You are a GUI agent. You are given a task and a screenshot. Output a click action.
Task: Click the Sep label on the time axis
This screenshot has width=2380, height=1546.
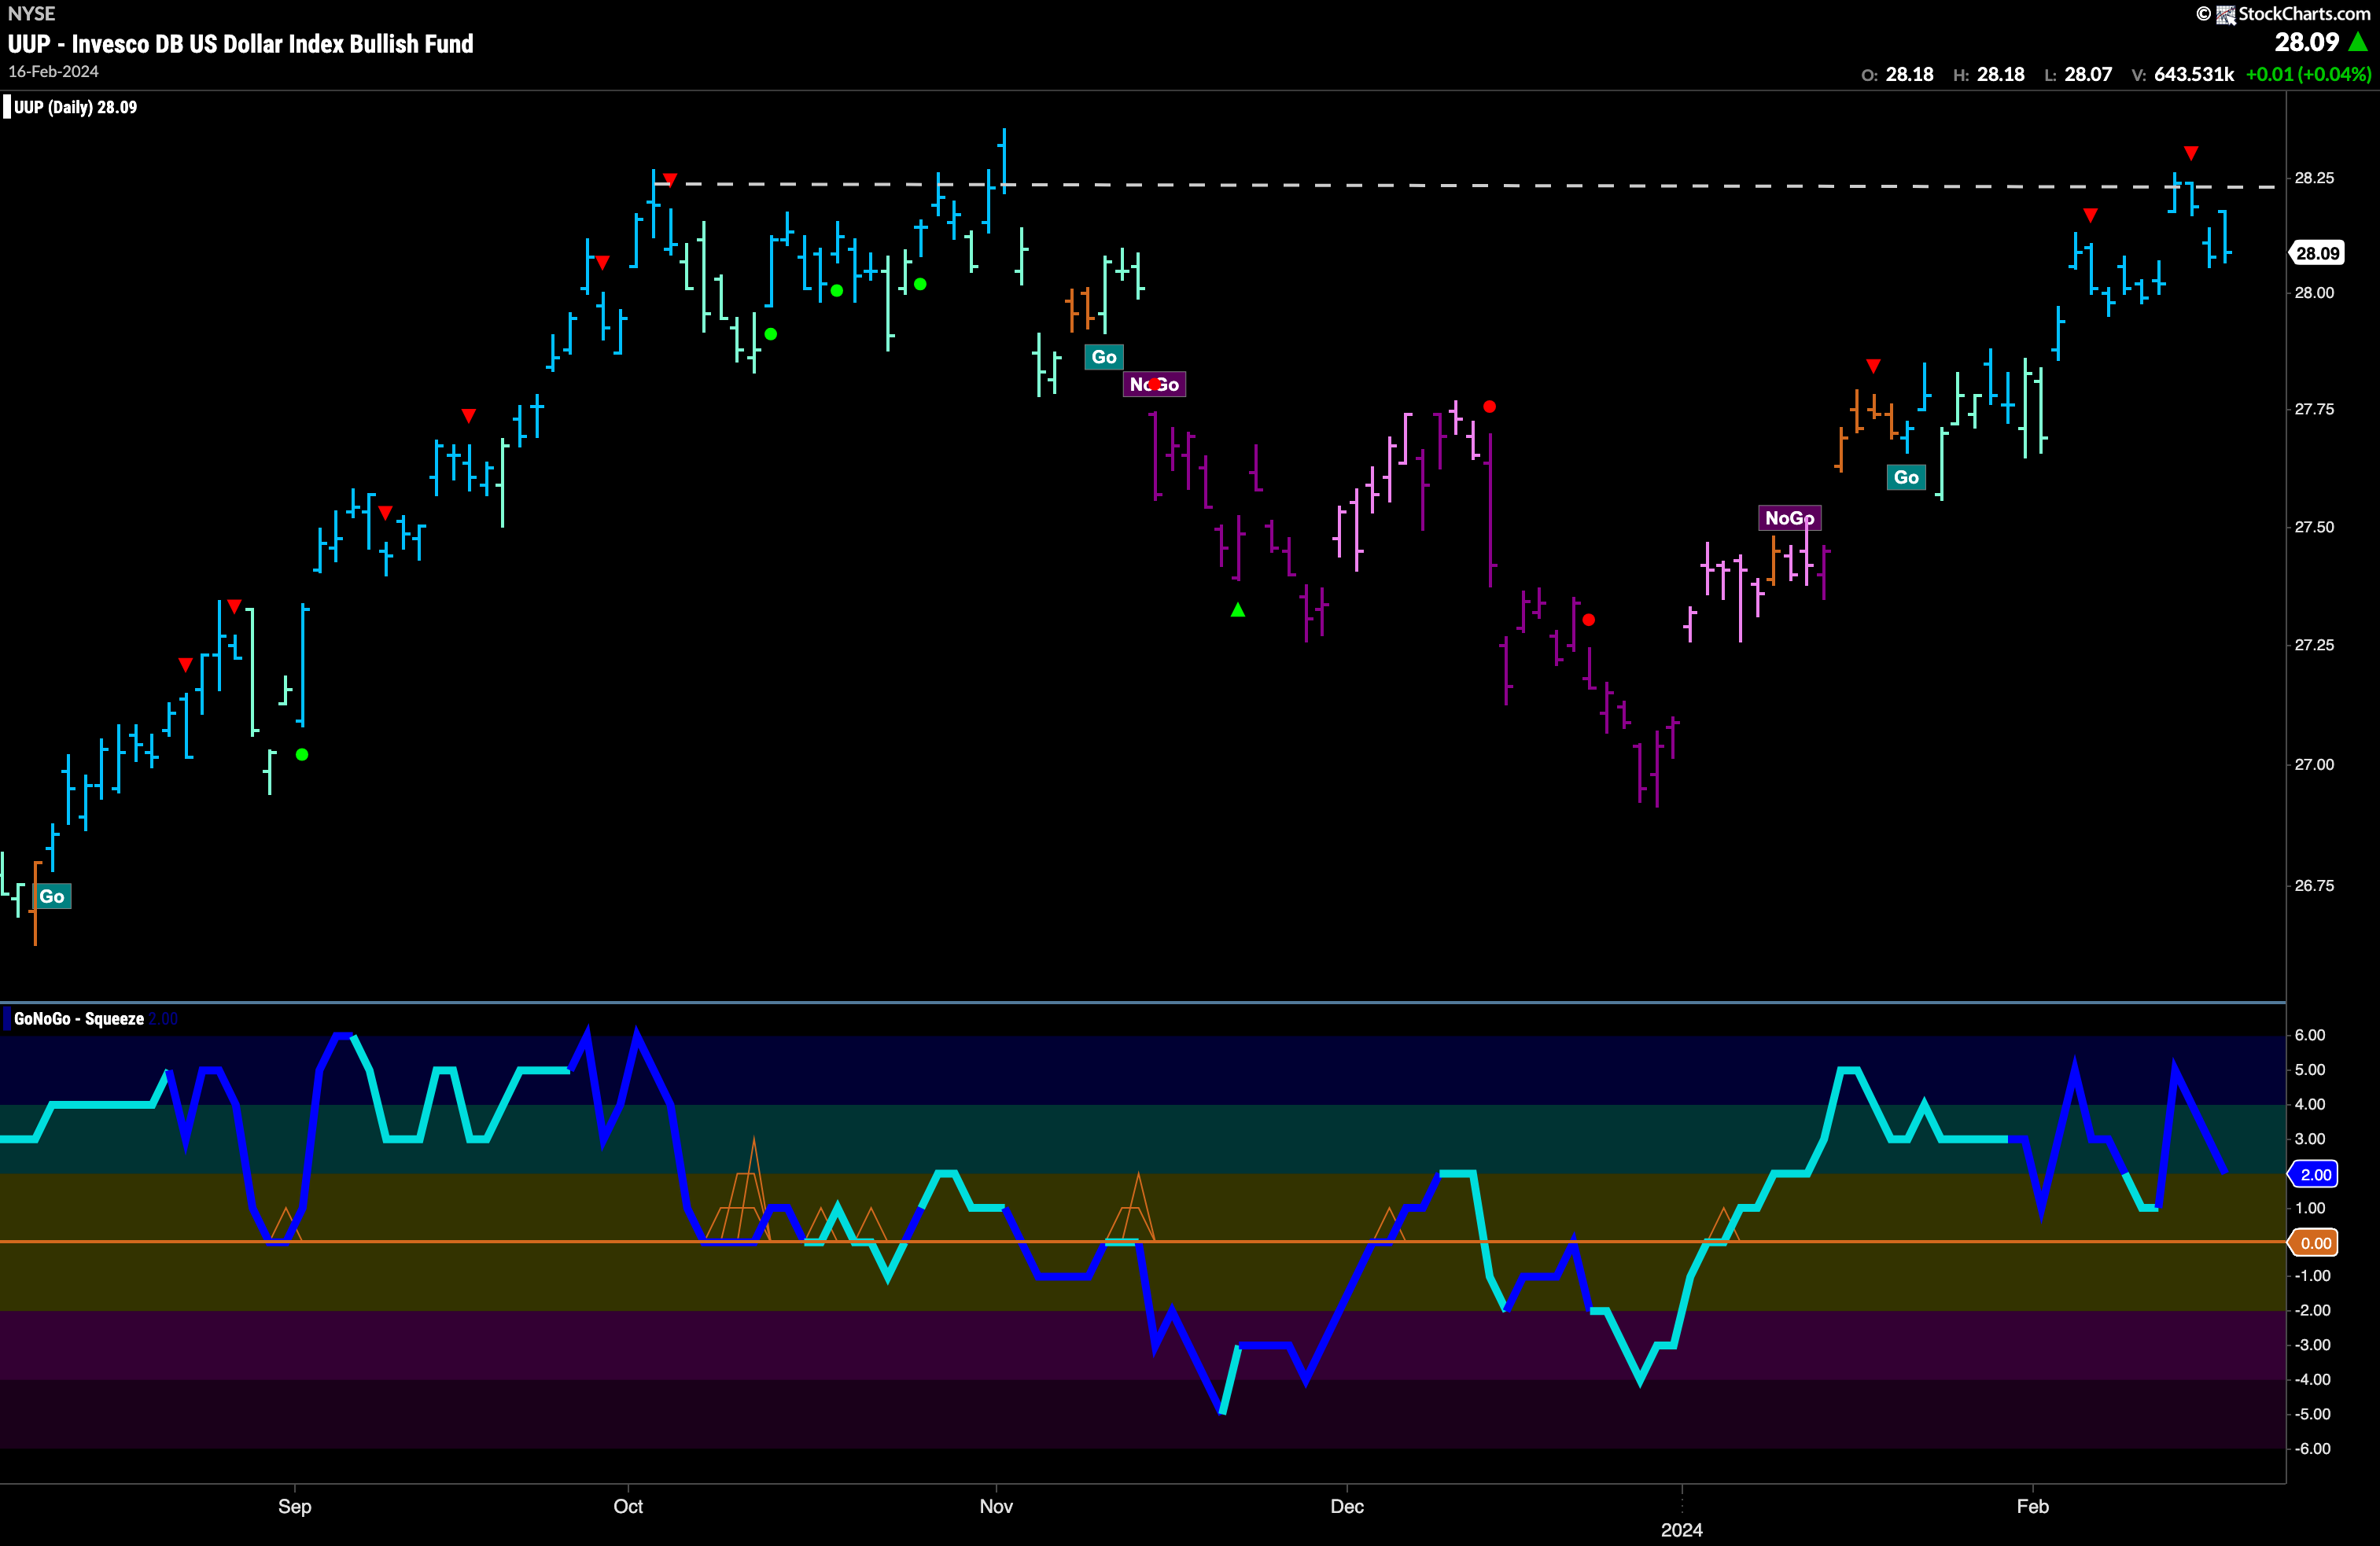coord(295,1507)
